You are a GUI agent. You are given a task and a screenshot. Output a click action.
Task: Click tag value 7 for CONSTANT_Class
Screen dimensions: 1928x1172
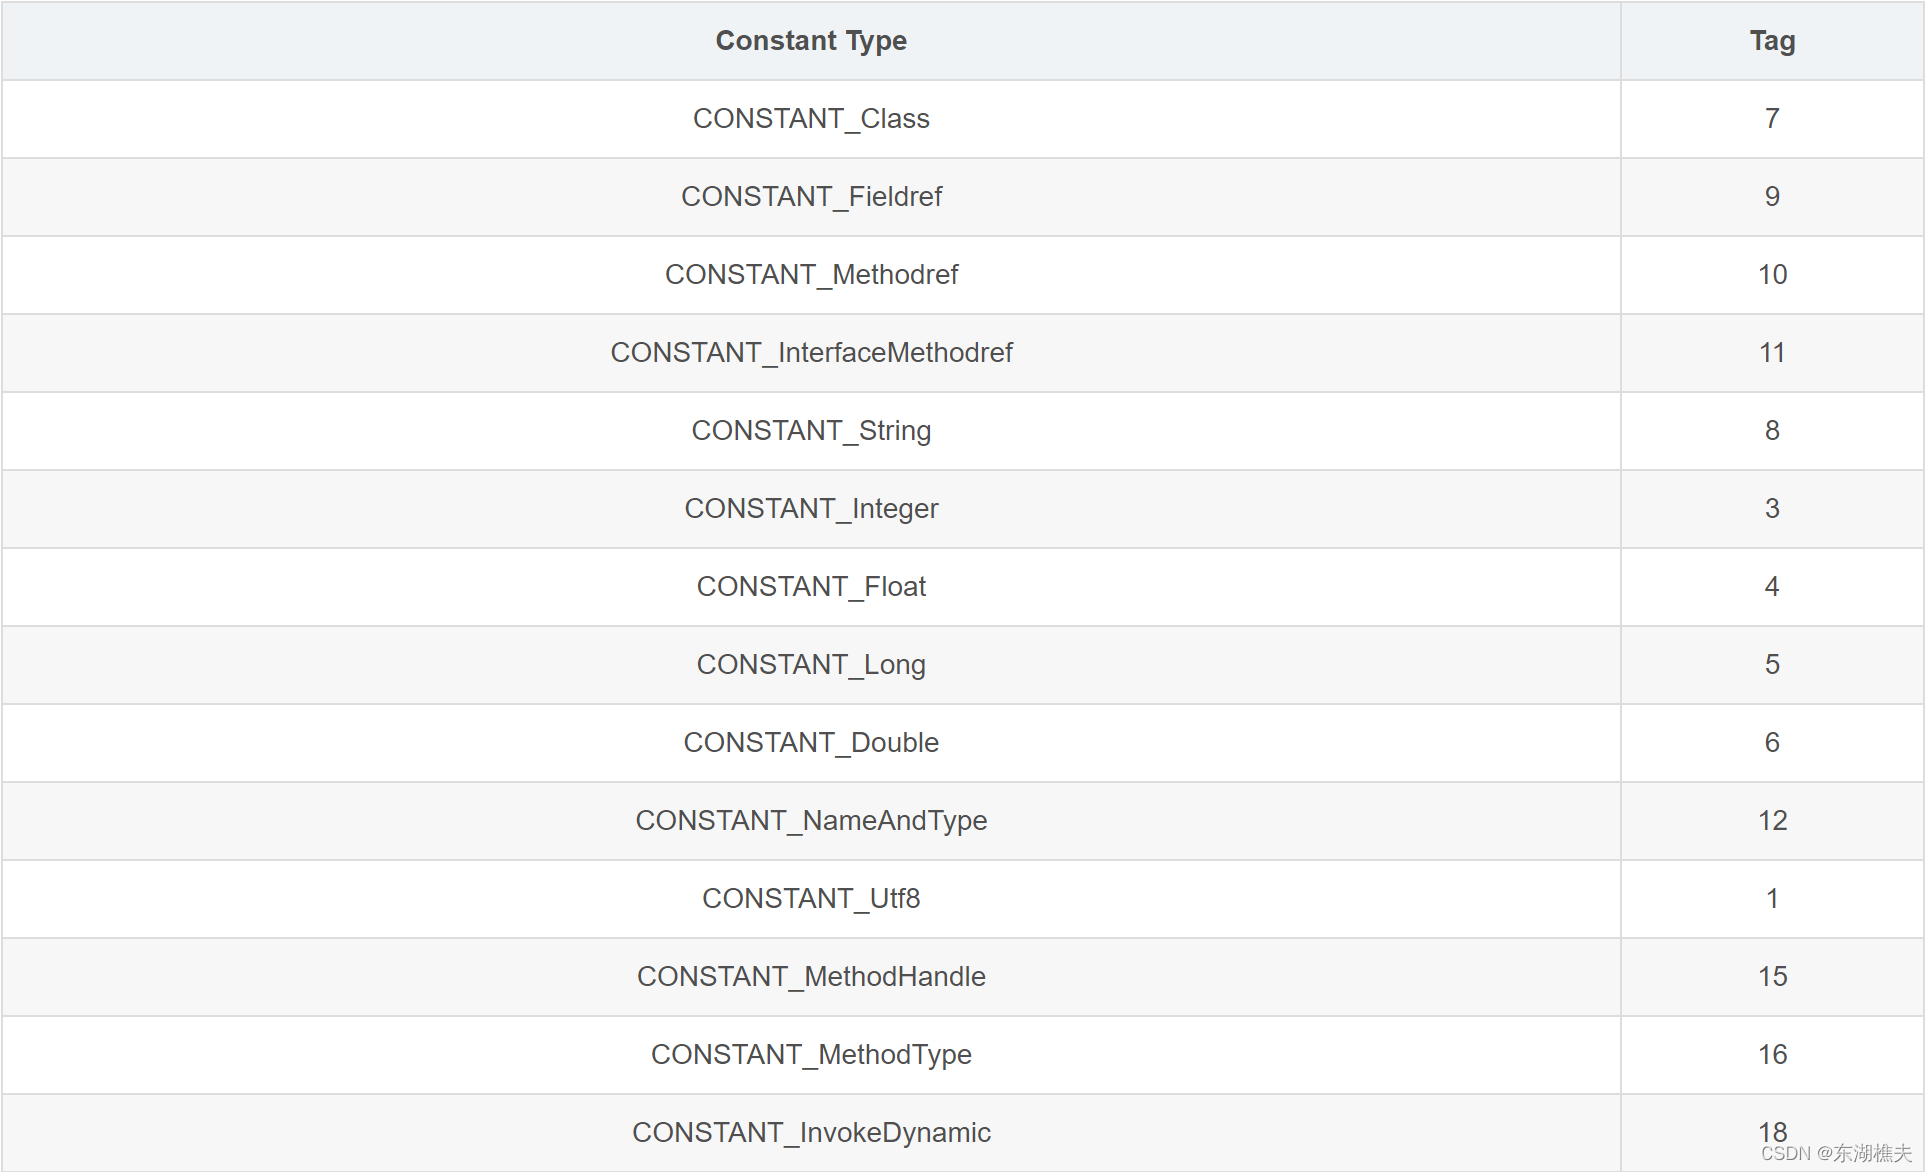(1772, 119)
